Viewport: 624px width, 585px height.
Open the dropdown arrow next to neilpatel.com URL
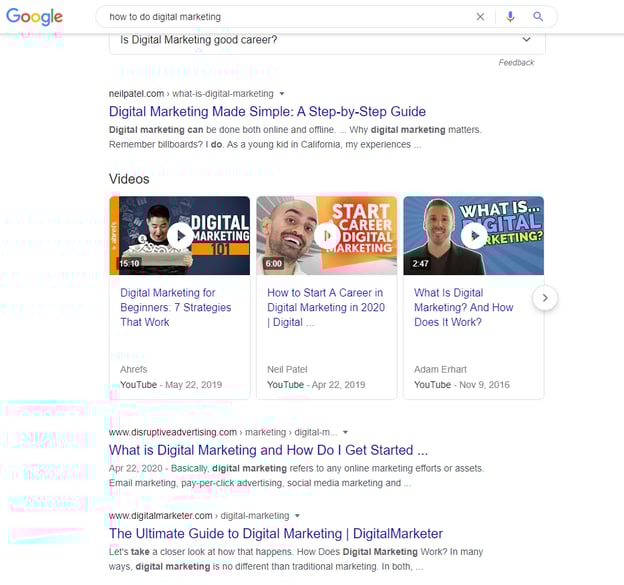pos(282,94)
